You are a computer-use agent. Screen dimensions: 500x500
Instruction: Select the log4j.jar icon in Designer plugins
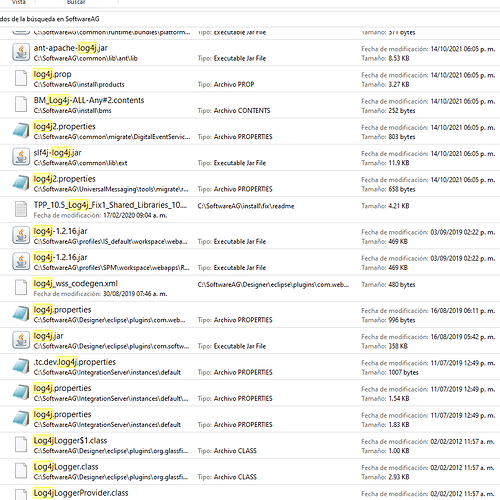(21, 340)
